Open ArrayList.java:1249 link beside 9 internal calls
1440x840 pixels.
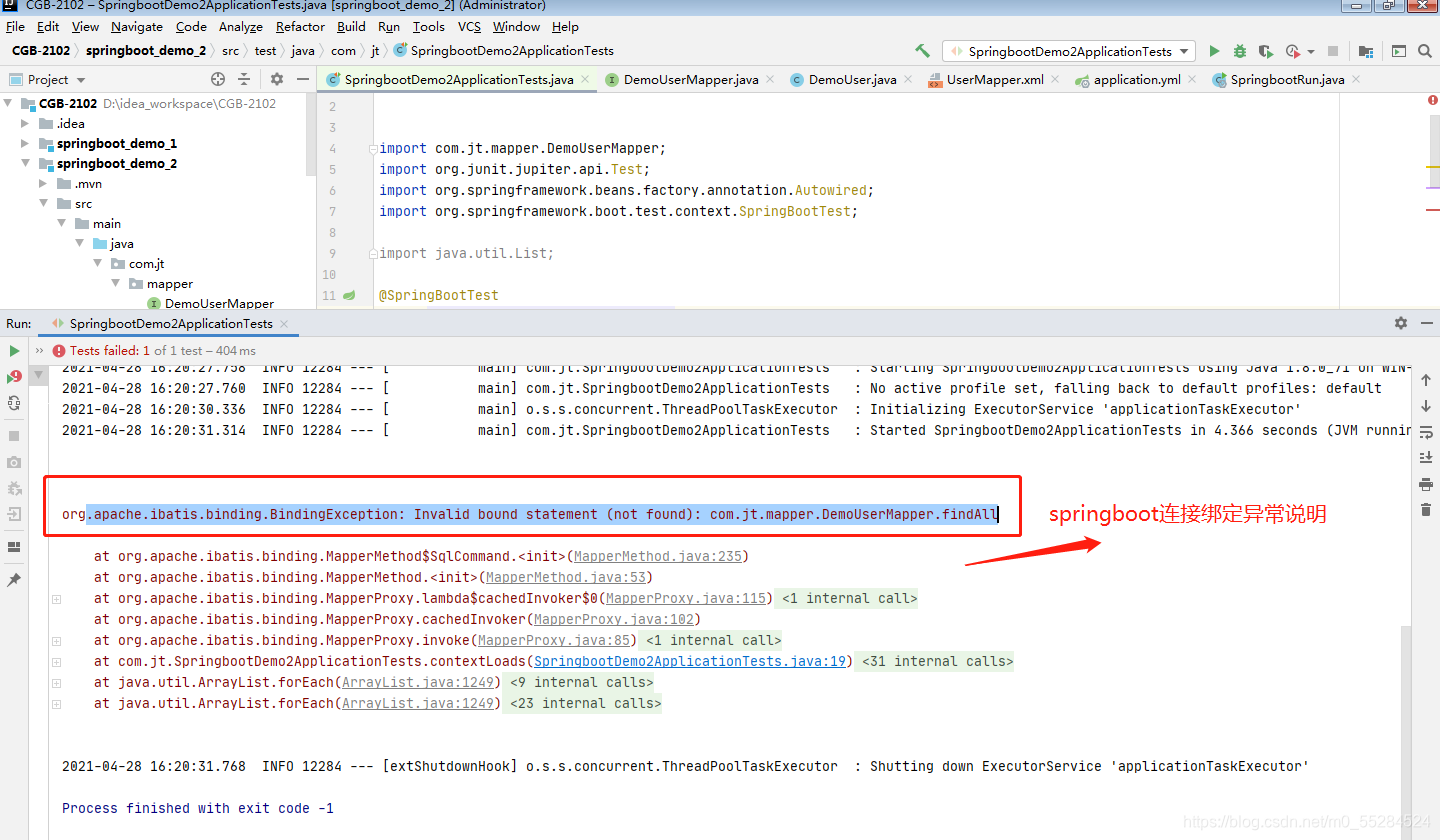click(419, 682)
